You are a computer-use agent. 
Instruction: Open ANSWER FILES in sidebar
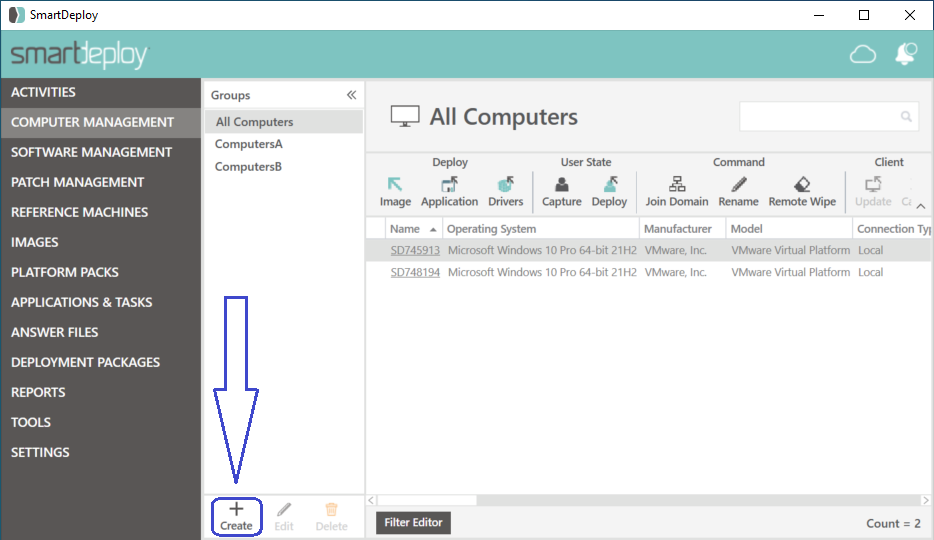pyautogui.click(x=101, y=332)
